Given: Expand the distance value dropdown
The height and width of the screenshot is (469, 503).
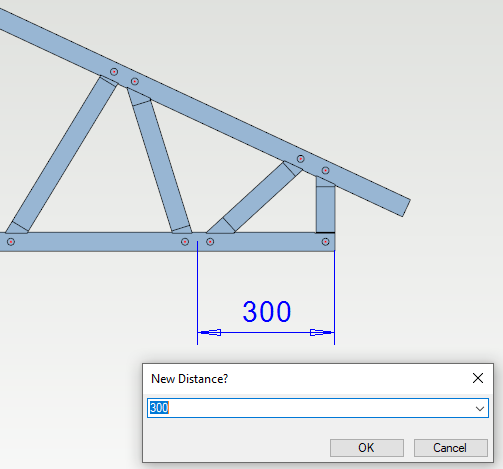Looking at the screenshot, I should 480,408.
